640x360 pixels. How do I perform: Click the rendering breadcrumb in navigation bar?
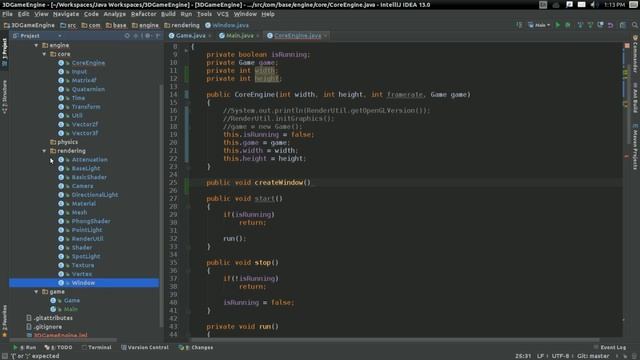pos(182,25)
